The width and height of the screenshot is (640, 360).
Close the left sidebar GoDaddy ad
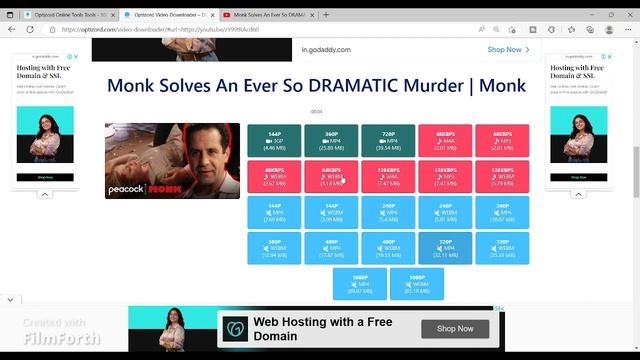[x=76, y=57]
